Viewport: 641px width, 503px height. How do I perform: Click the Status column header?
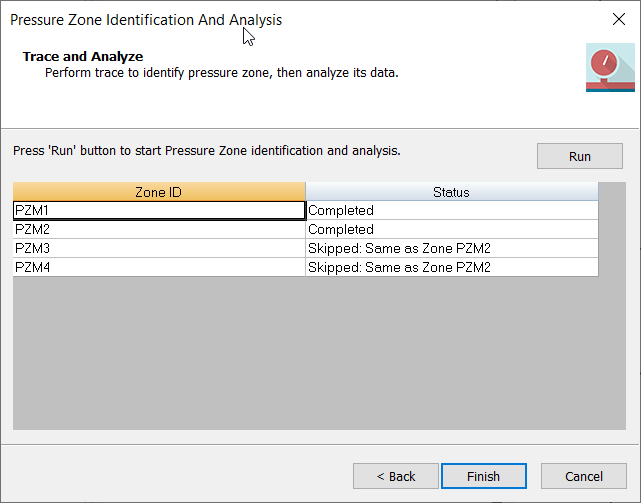coord(451,192)
